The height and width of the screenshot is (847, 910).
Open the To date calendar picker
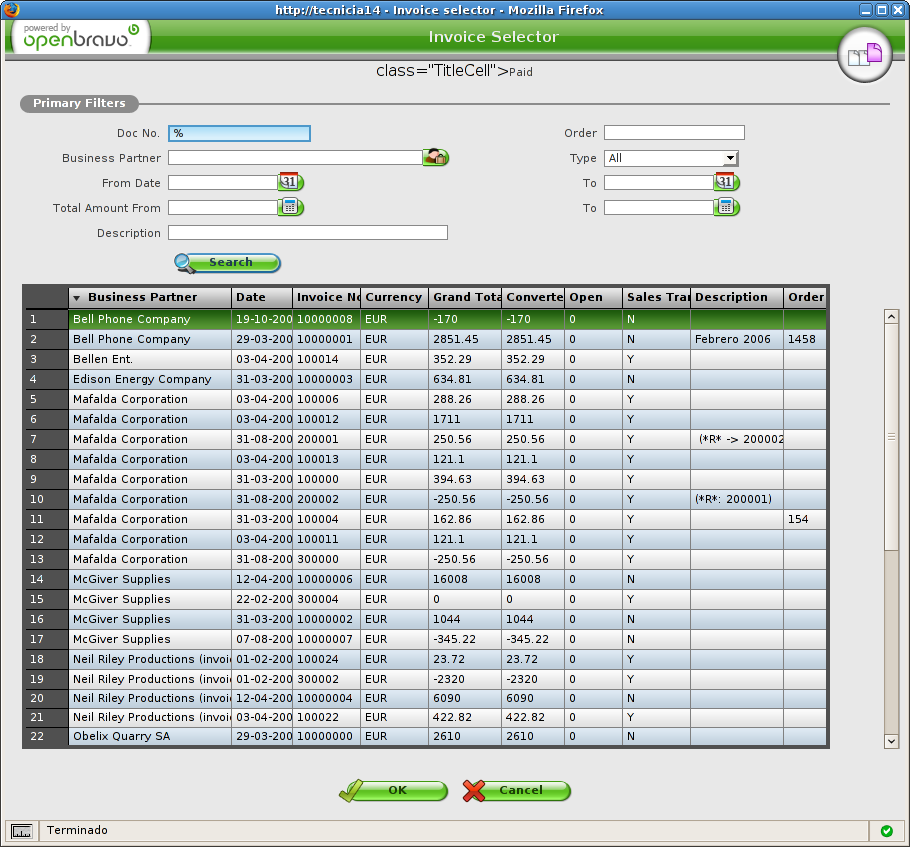(x=726, y=182)
